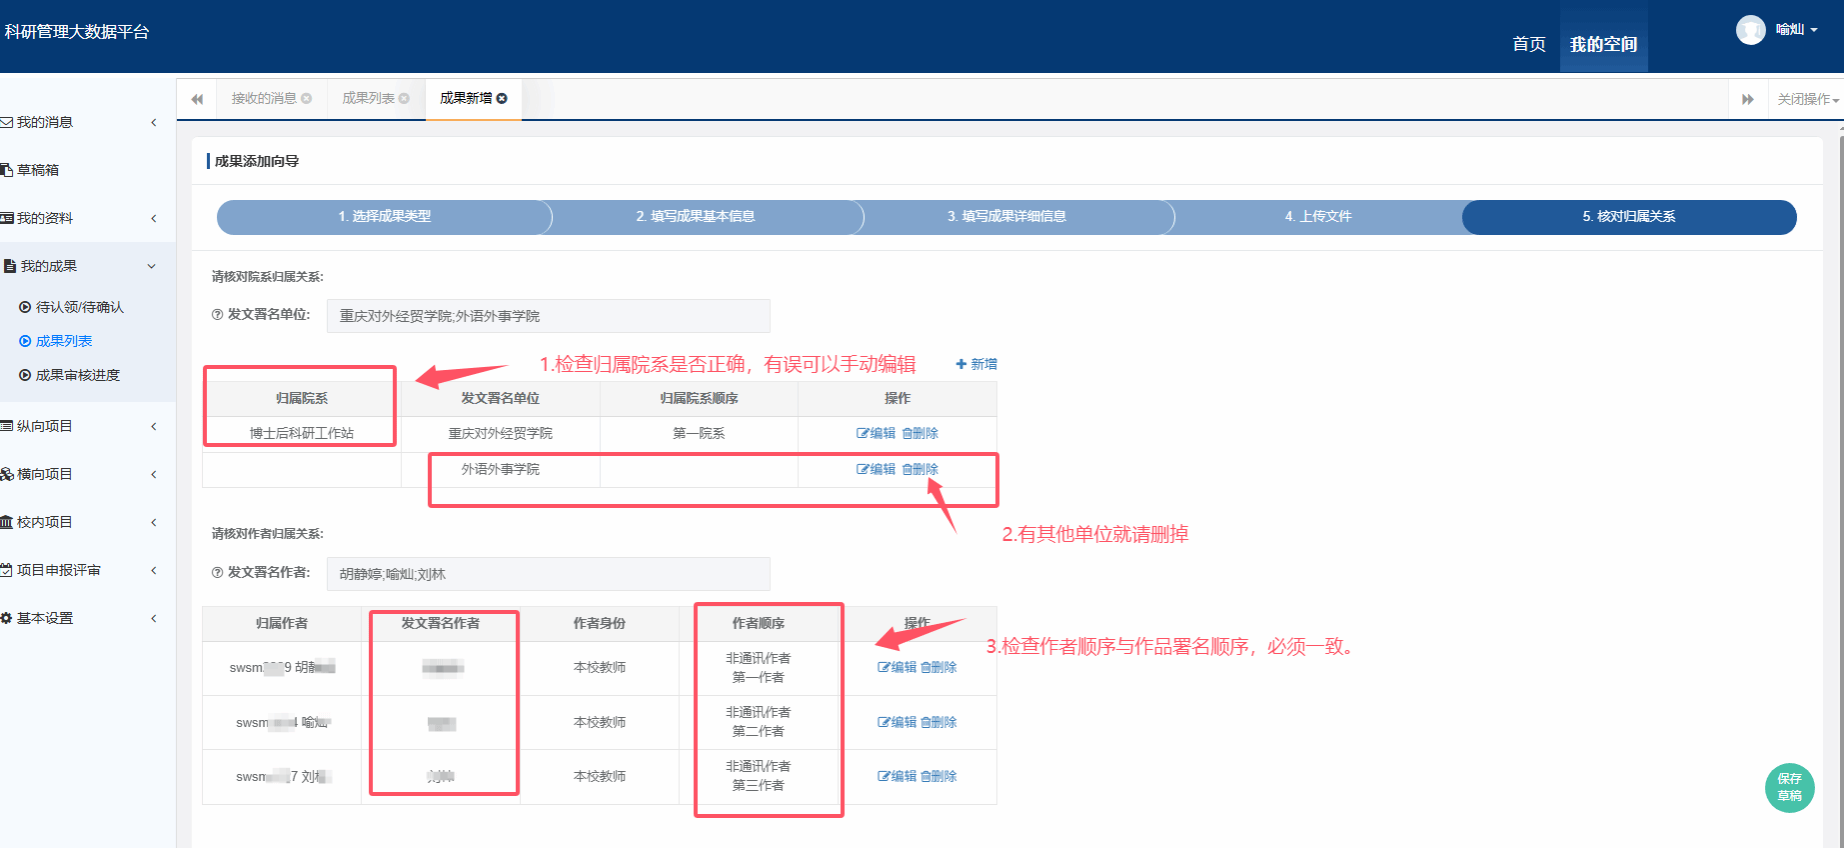
Task: Edit the first author row
Action: coord(896,667)
